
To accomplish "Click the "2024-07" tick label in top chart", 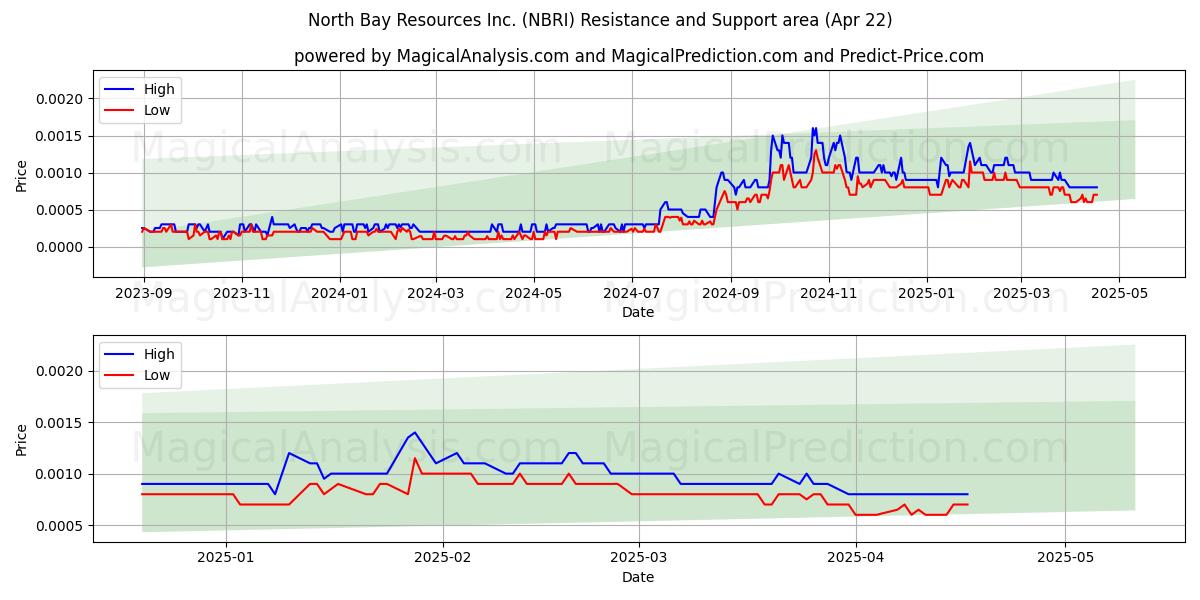I will coord(631,292).
